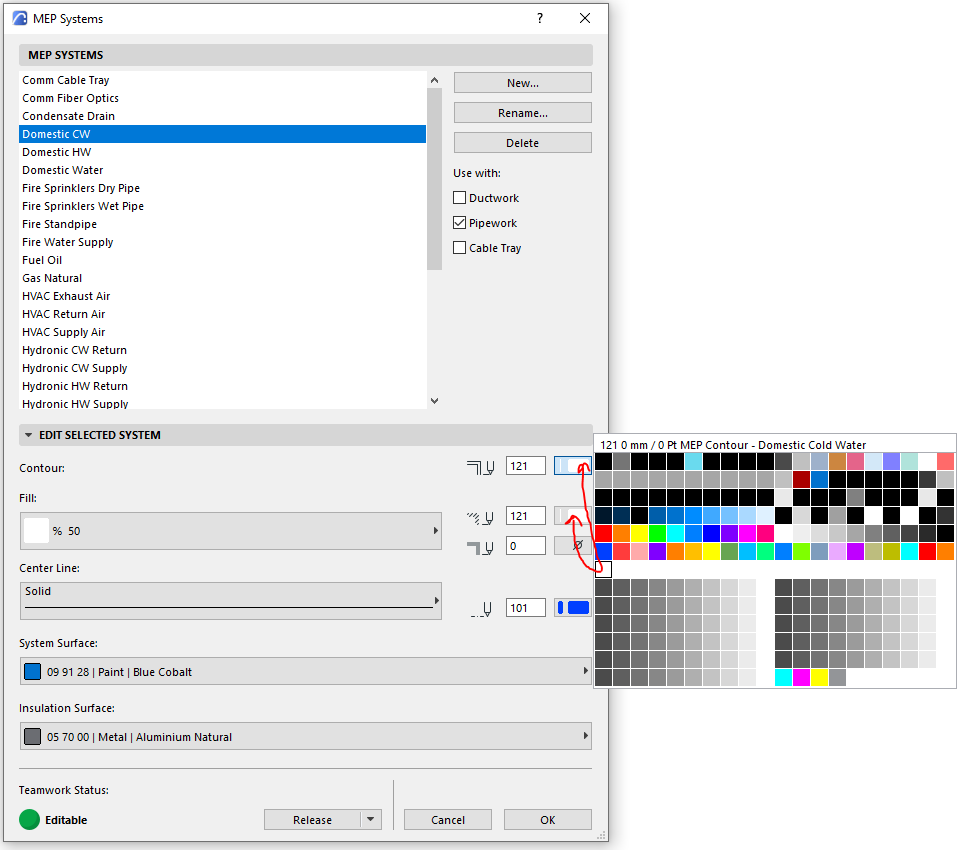Viewport: 962px width, 850px height.
Task: Cancel the MEP Systems dialog
Action: coord(448,819)
